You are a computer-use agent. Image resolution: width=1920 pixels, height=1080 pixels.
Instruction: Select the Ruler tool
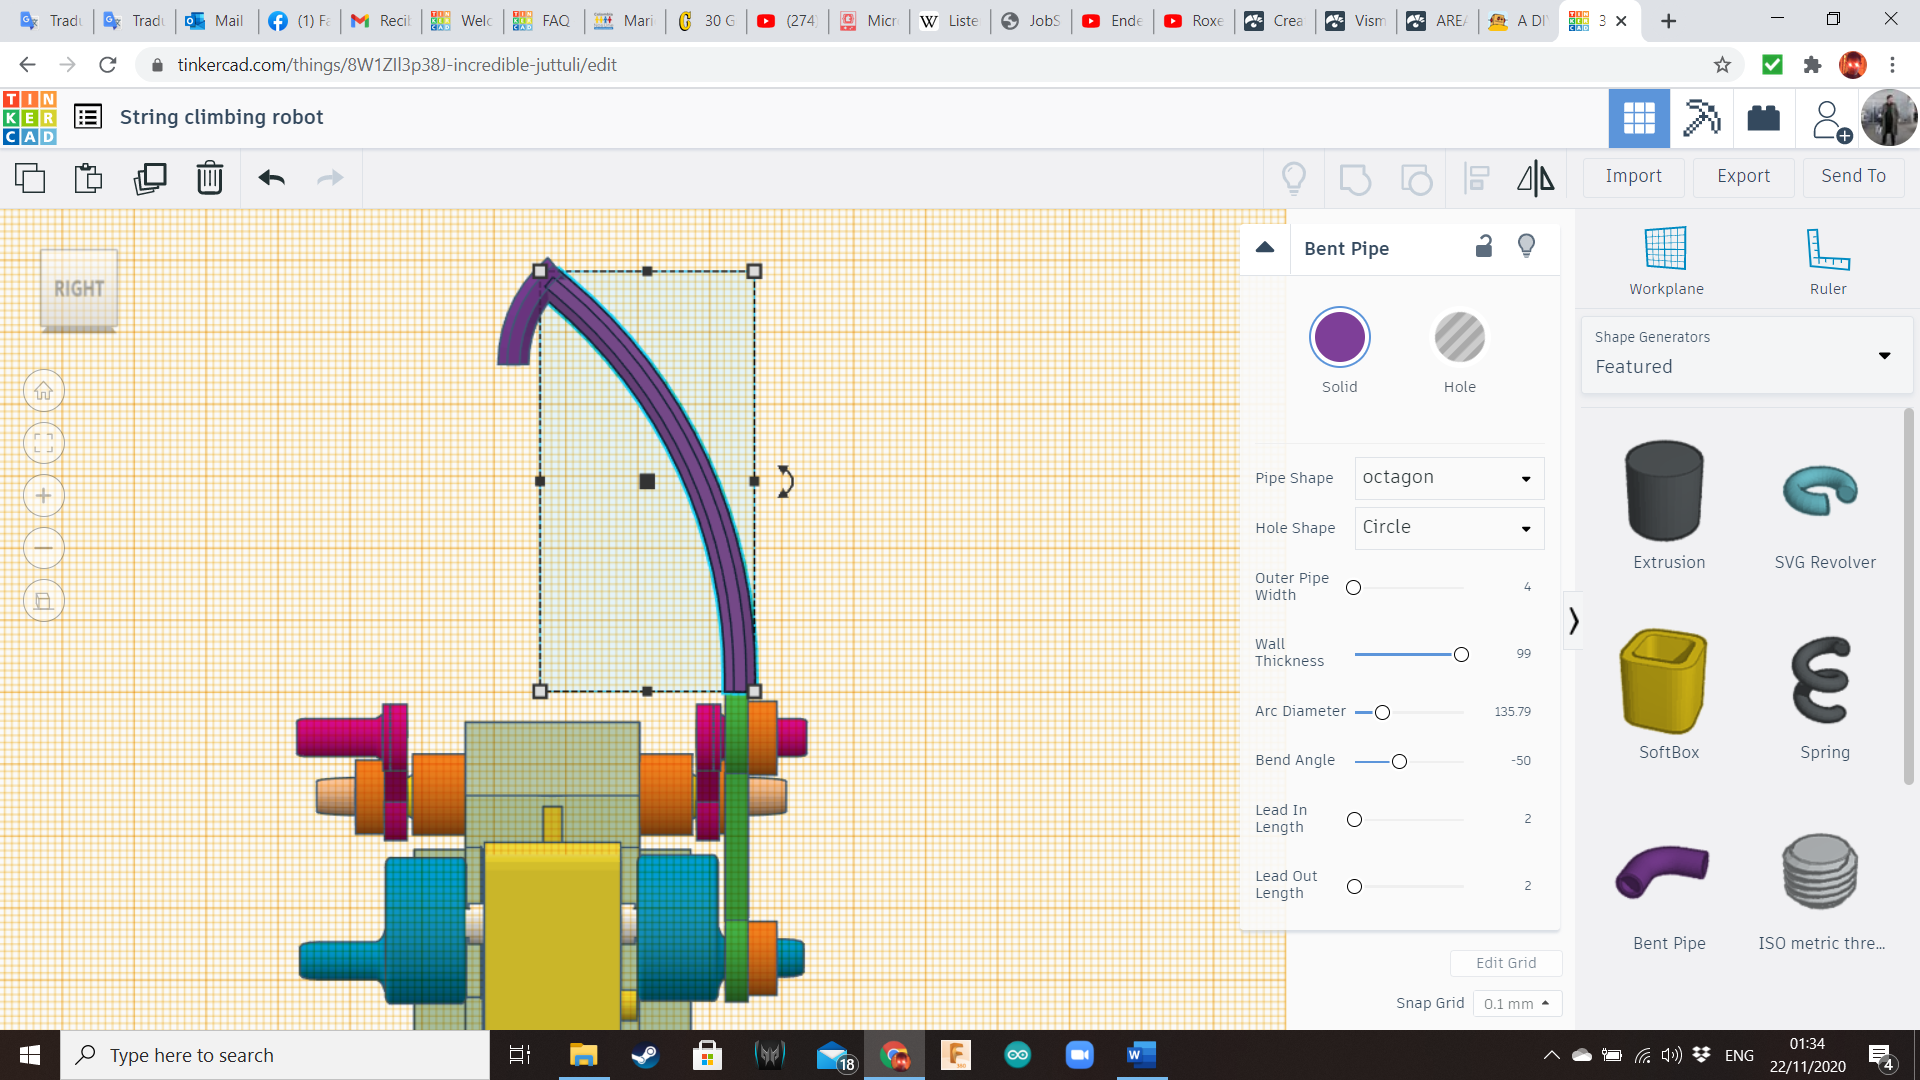pos(1827,261)
